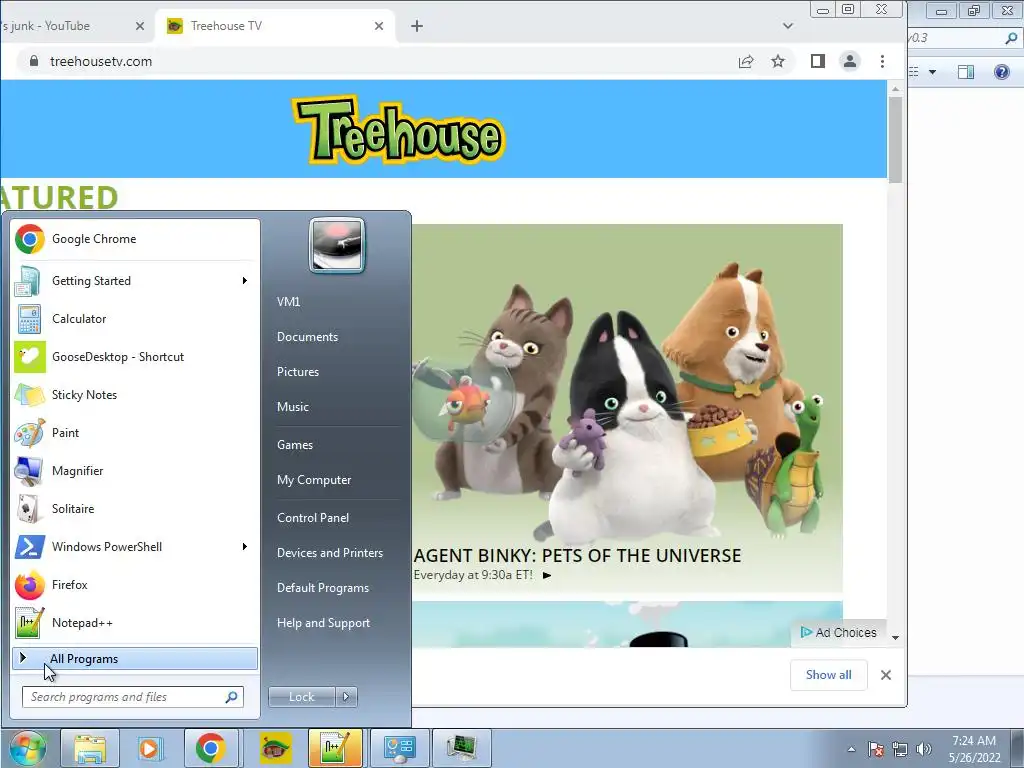Open Notepad++ from Start menu

[135, 622]
